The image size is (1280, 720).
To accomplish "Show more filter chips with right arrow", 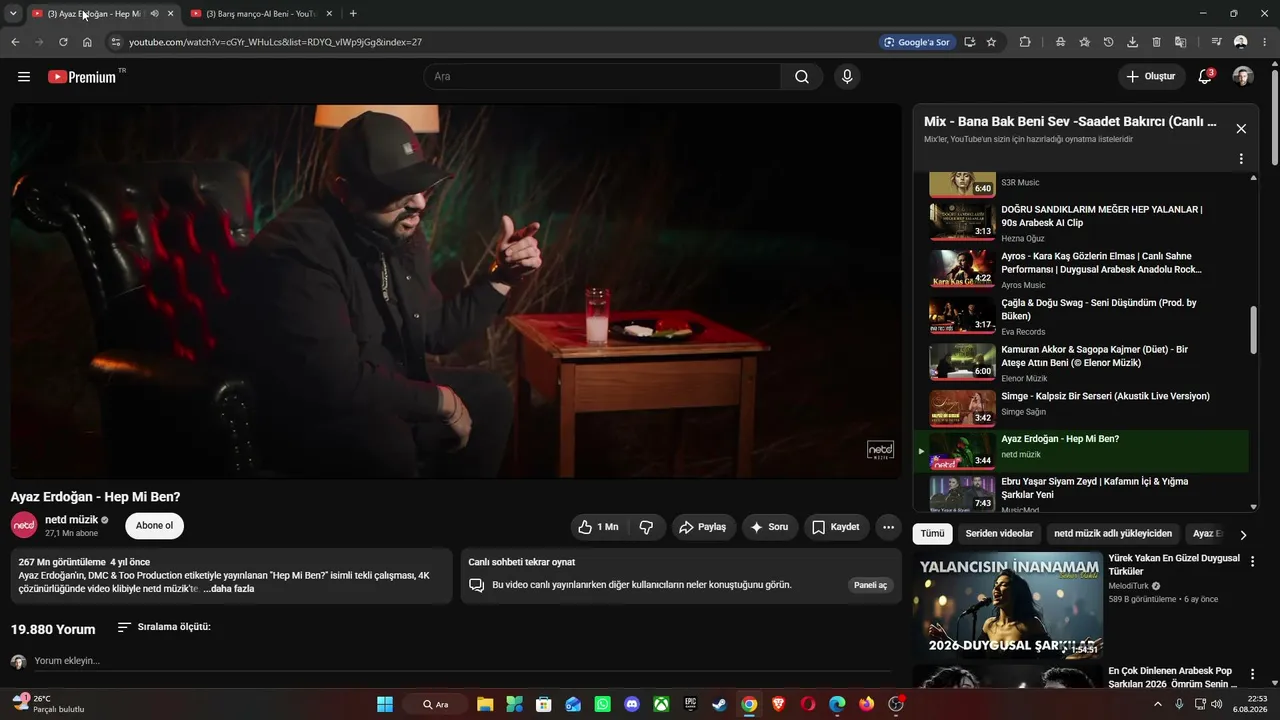I will [x=1243, y=535].
